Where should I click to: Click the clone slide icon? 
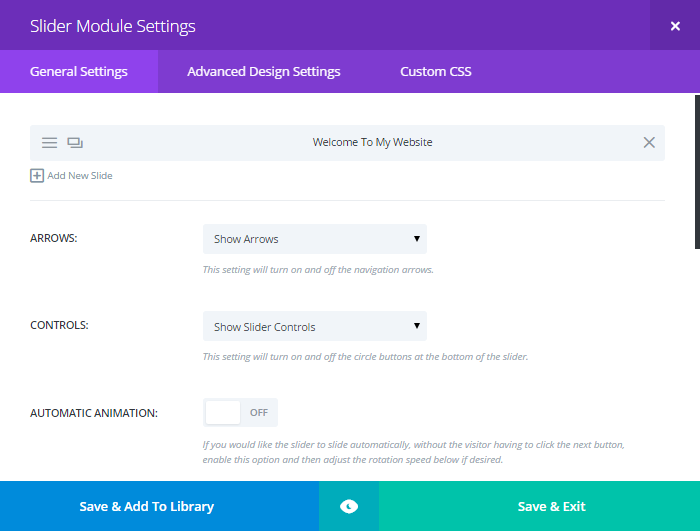pos(75,142)
